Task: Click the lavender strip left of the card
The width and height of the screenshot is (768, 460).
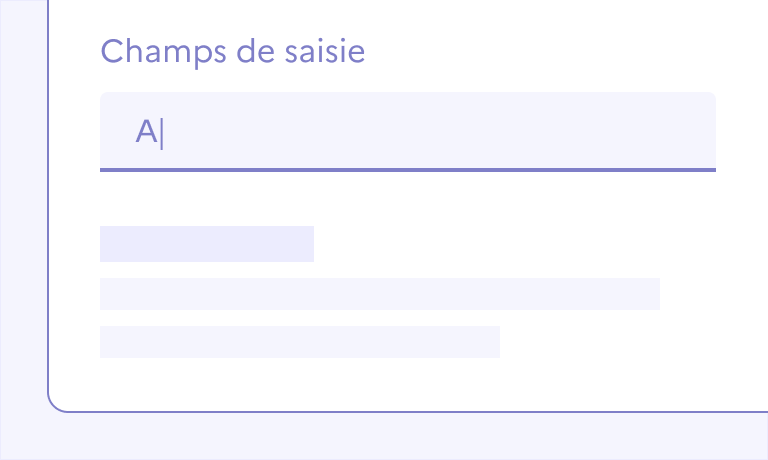Action: [x=23, y=200]
